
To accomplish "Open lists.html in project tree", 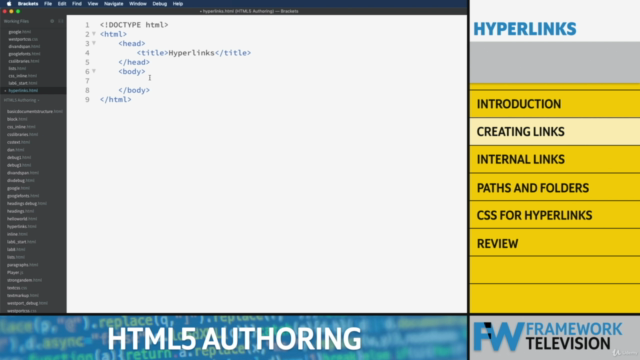I will pyautogui.click(x=16, y=257).
